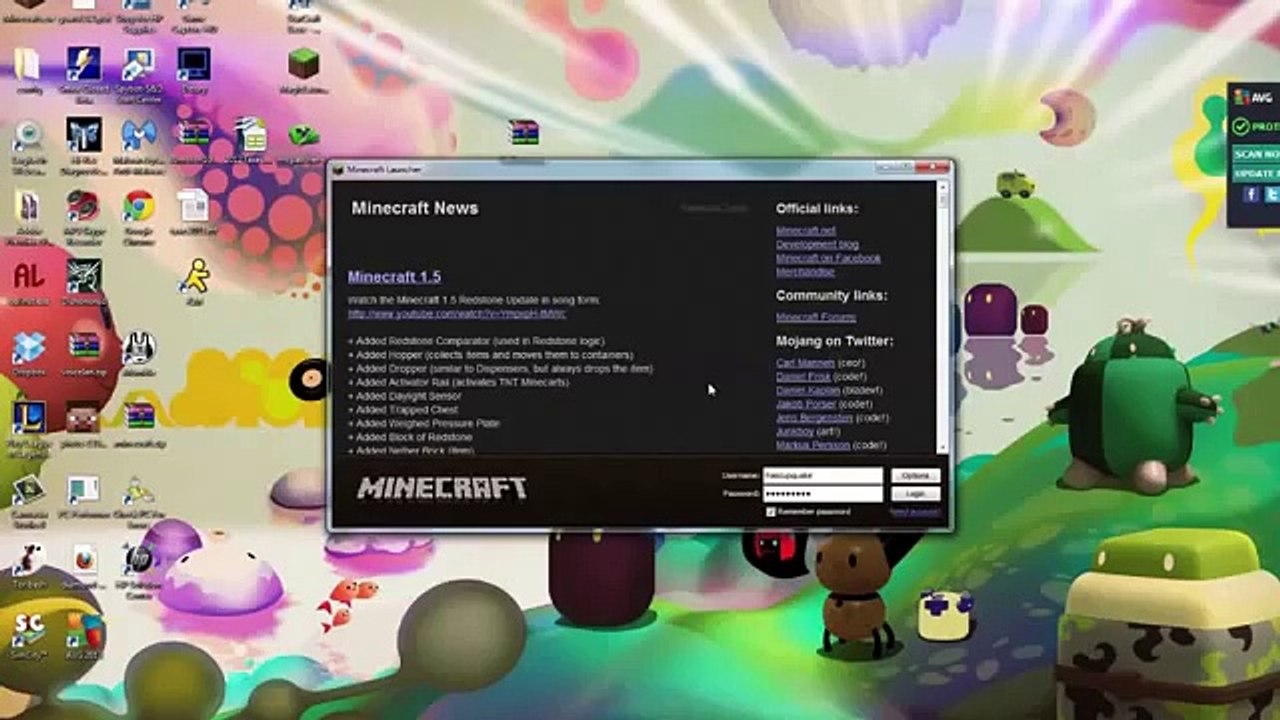The width and height of the screenshot is (1280, 720).
Task: Open the Torbela desktop shortcut
Action: click(28, 560)
